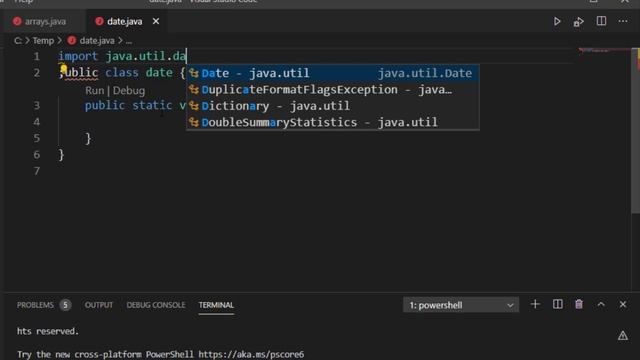Click the Problems count badge 5
640x360 pixels.
[x=65, y=305]
